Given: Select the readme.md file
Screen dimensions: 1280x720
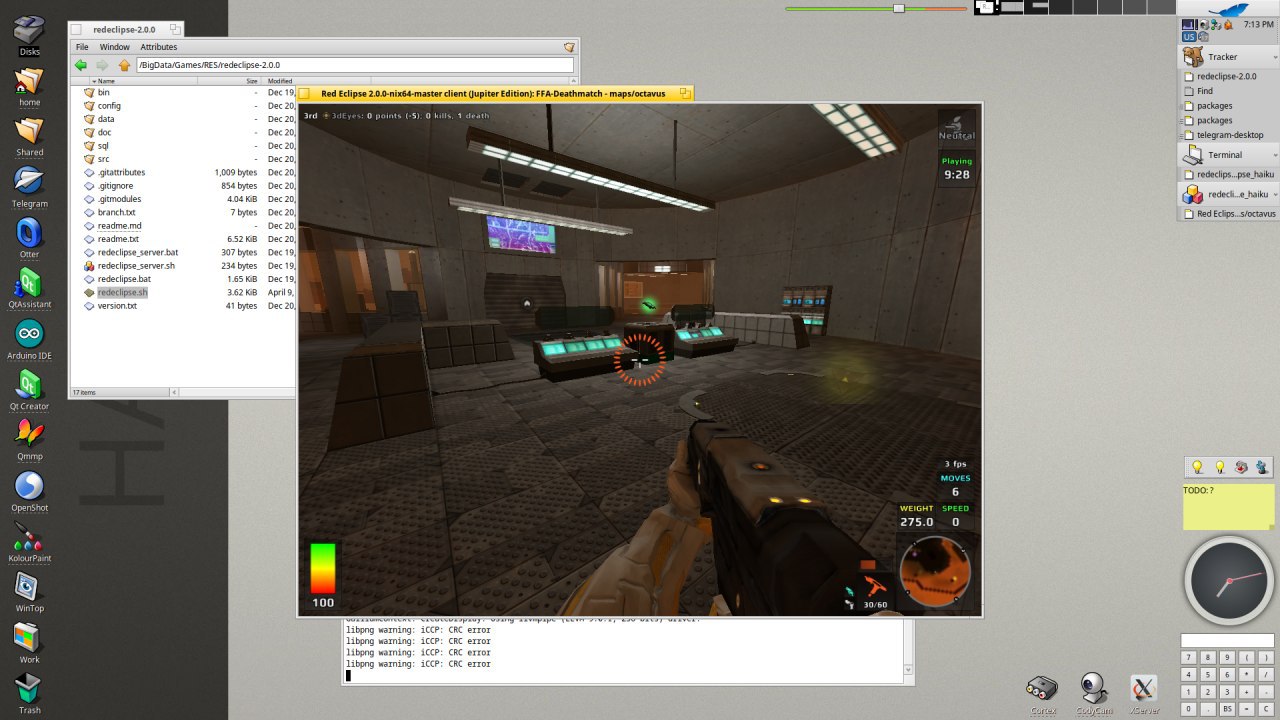Looking at the screenshot, I should (x=119, y=226).
